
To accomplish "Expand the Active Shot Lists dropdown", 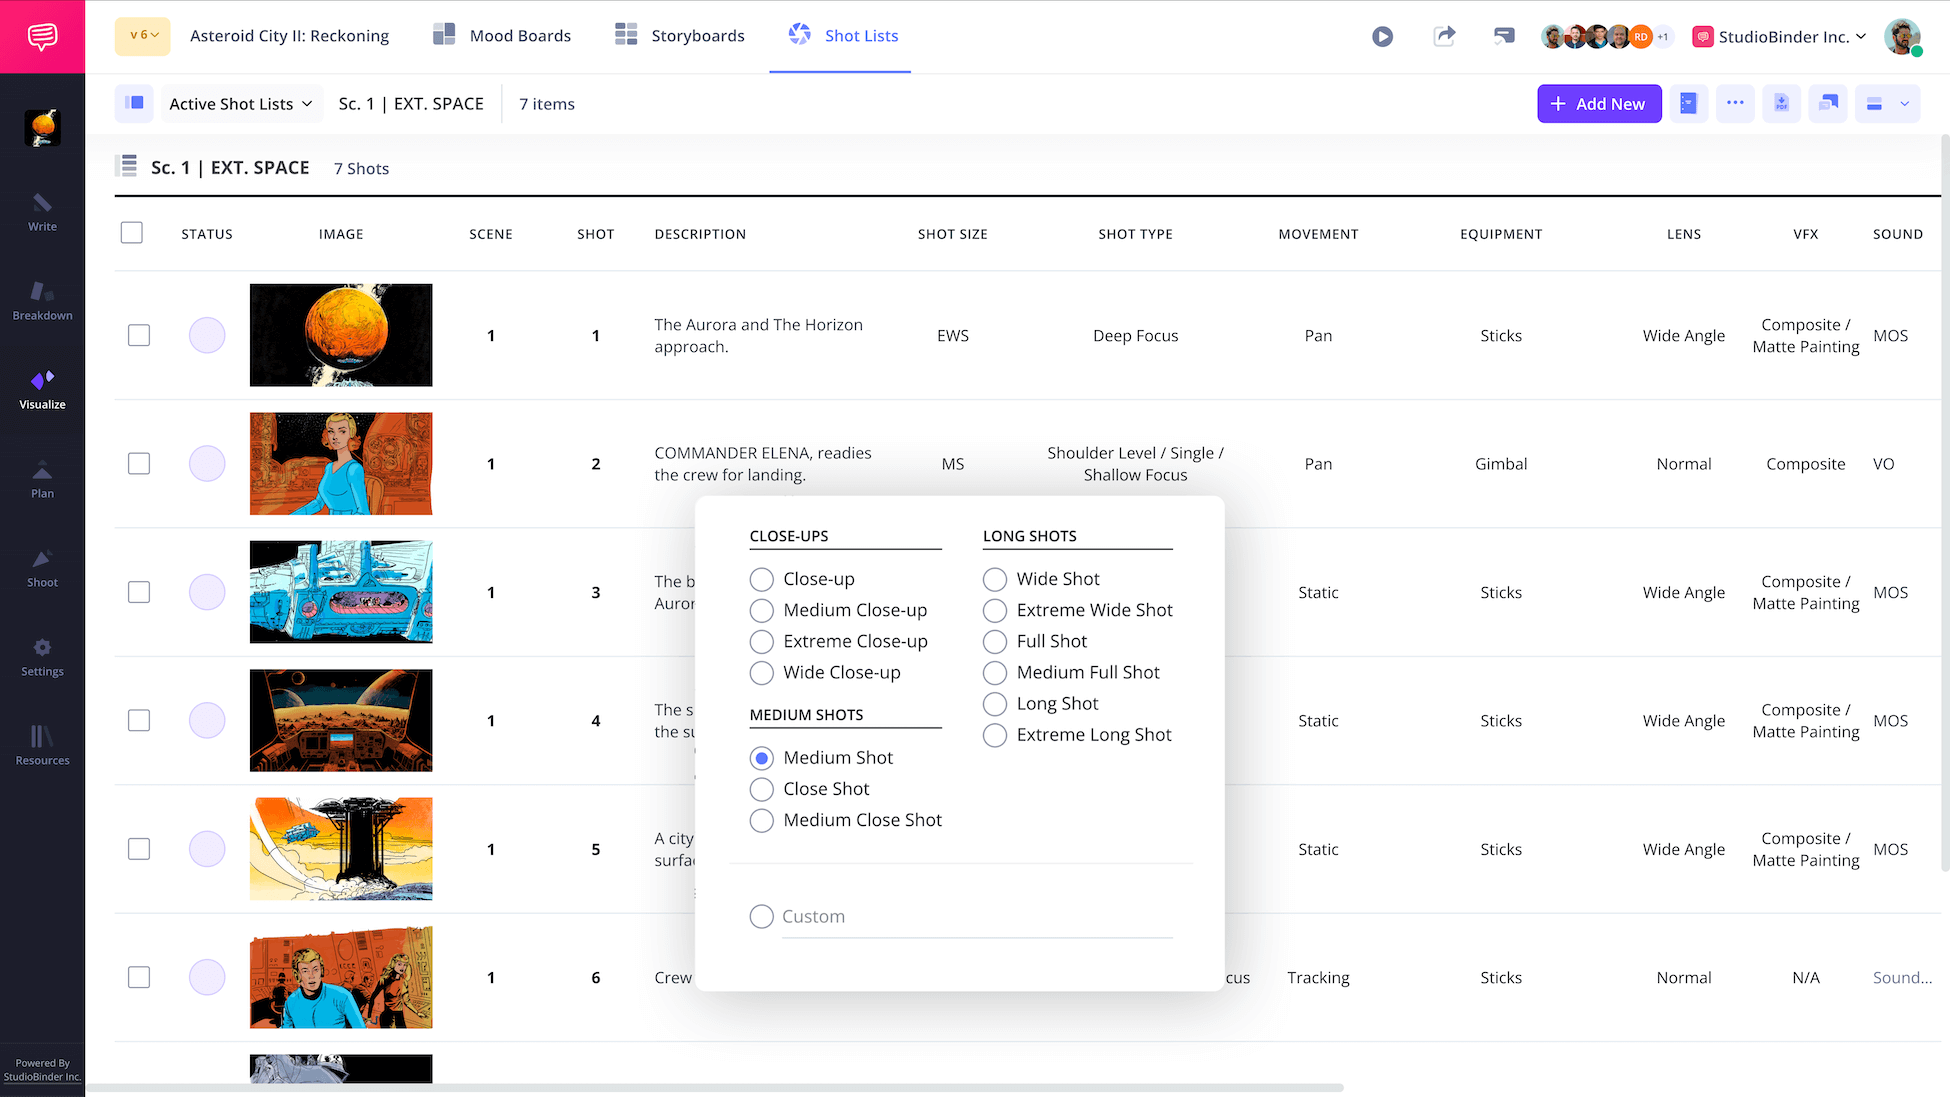I will point(241,104).
